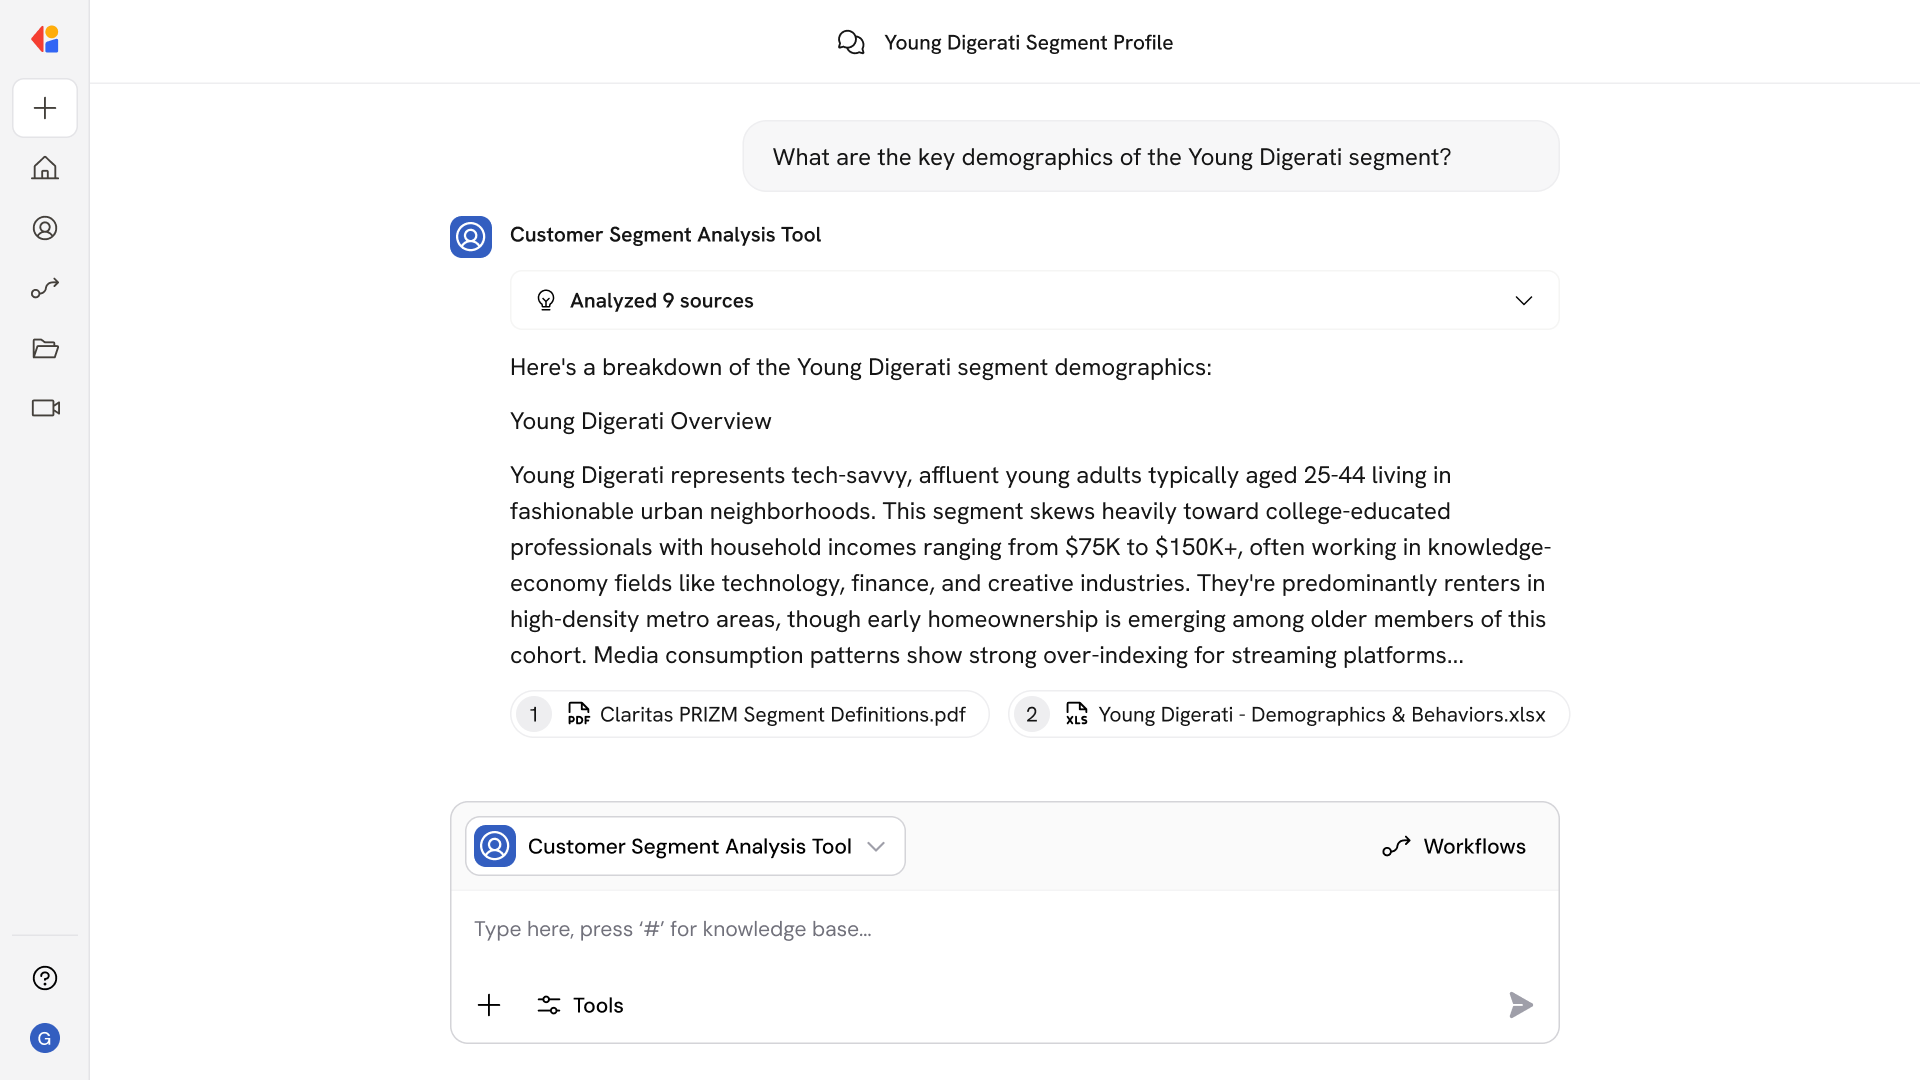Open Claritas PRIZM Segment Definitions.pdf source
Viewport: 1920px width, 1080px height.
pos(749,714)
